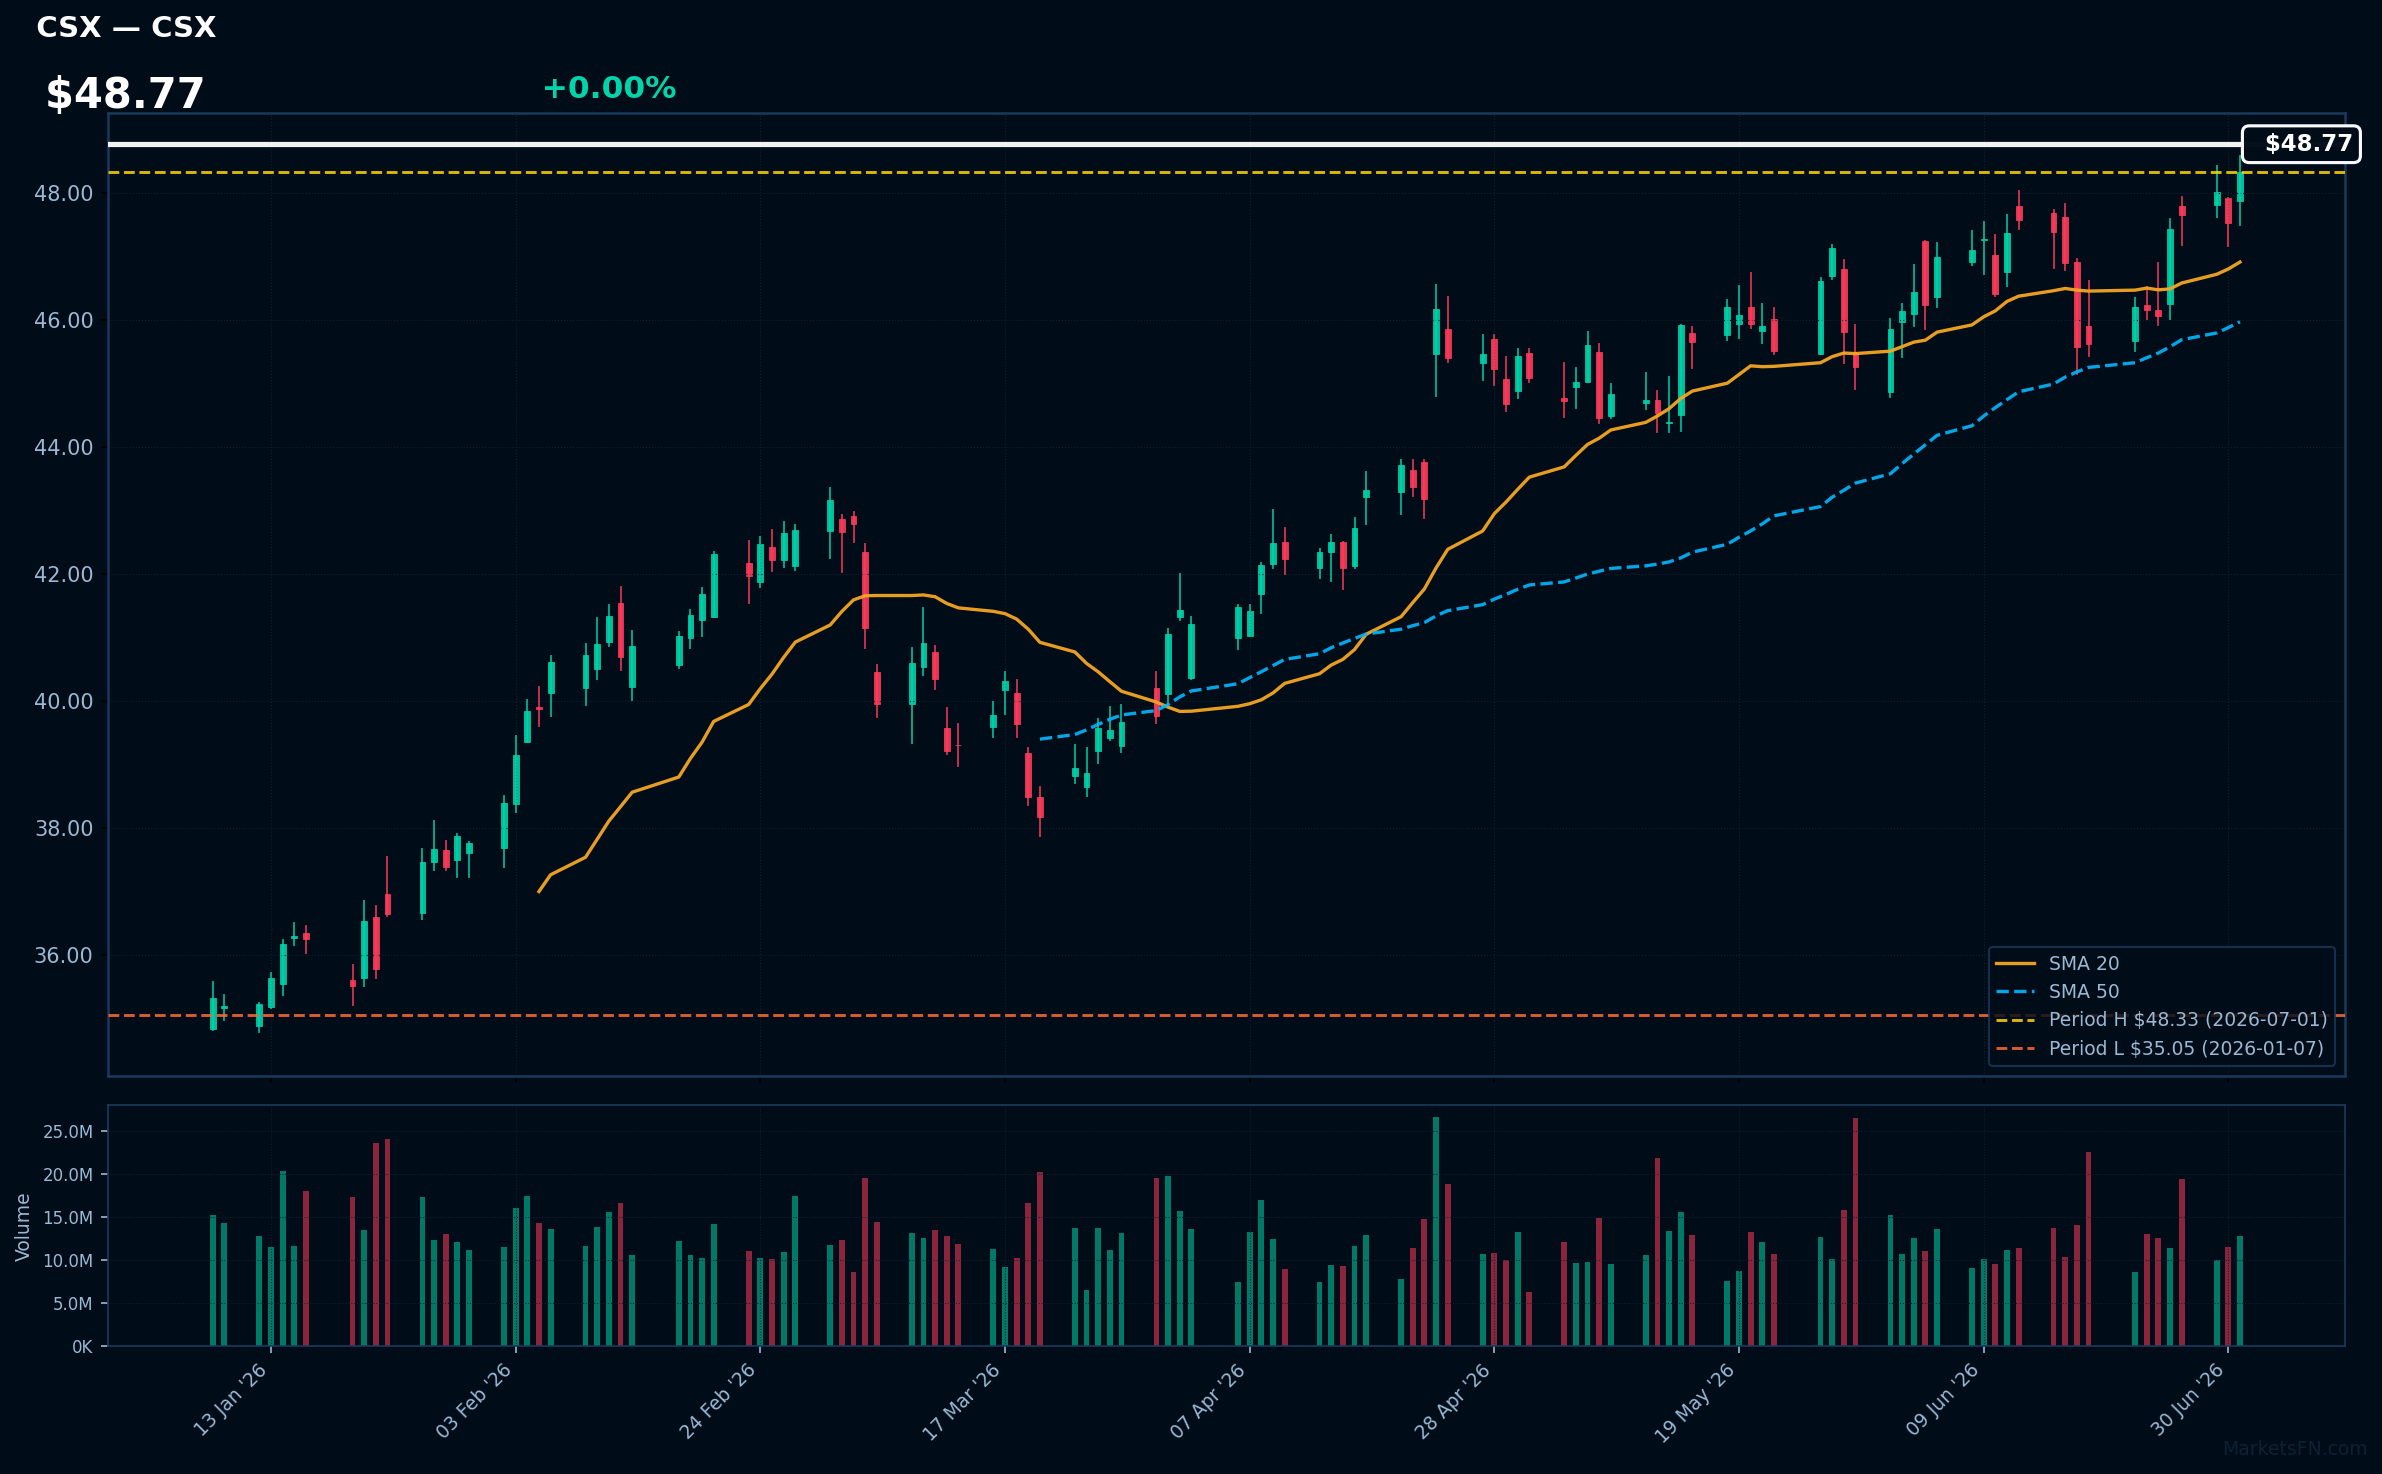Click the 28 Apr '26 date label

(x=1452, y=1400)
